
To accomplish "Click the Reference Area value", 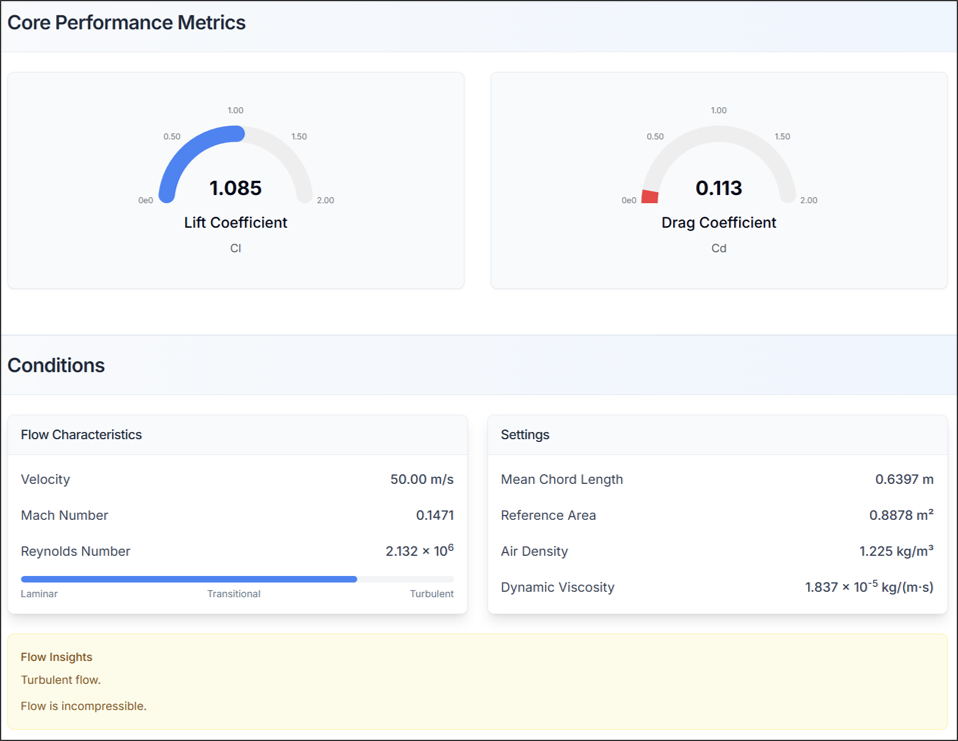I will [x=901, y=515].
